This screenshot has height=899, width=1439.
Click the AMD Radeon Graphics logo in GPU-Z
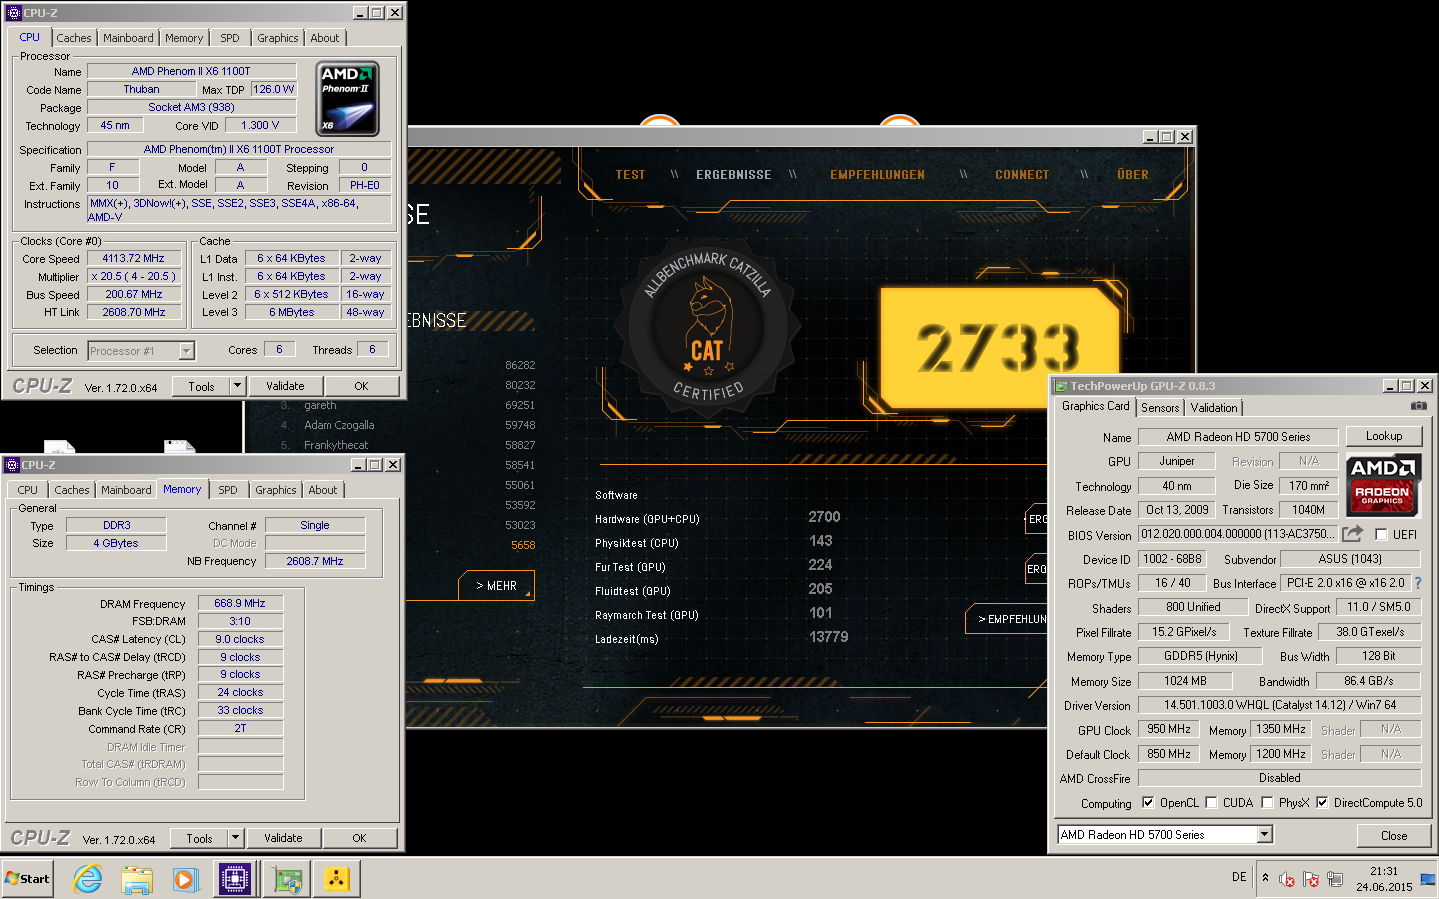[1383, 485]
